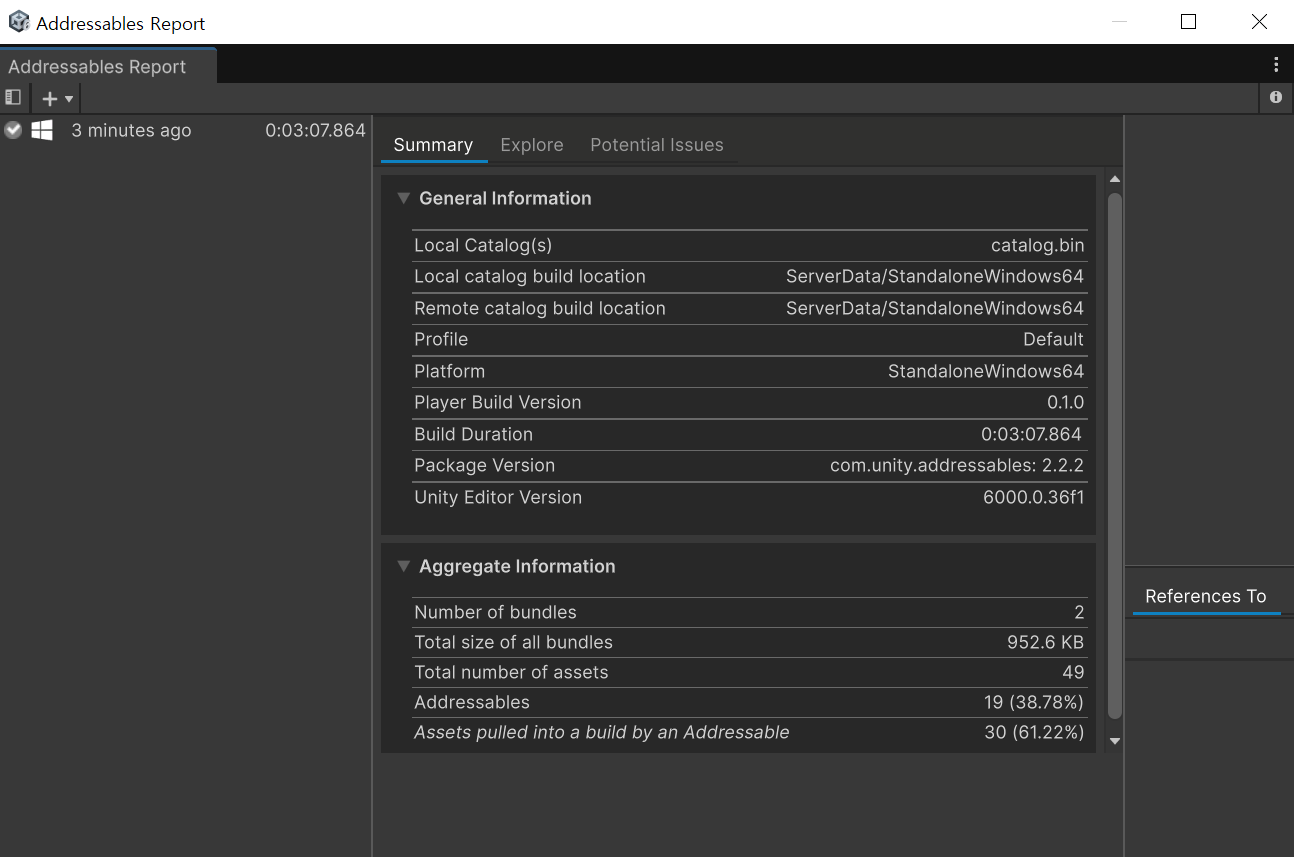
Task: Click the StandaloneWindows64 platform value
Action: tap(986, 371)
